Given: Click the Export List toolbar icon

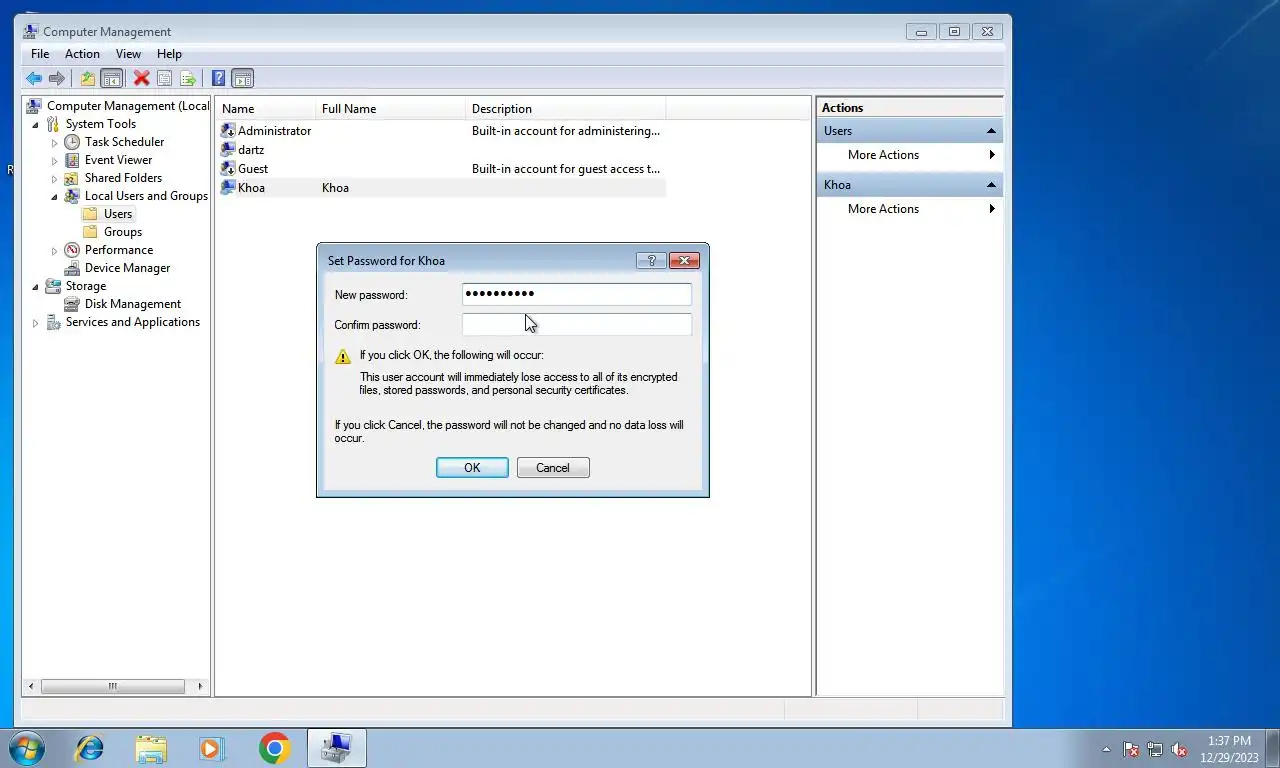Looking at the screenshot, I should tap(187, 78).
